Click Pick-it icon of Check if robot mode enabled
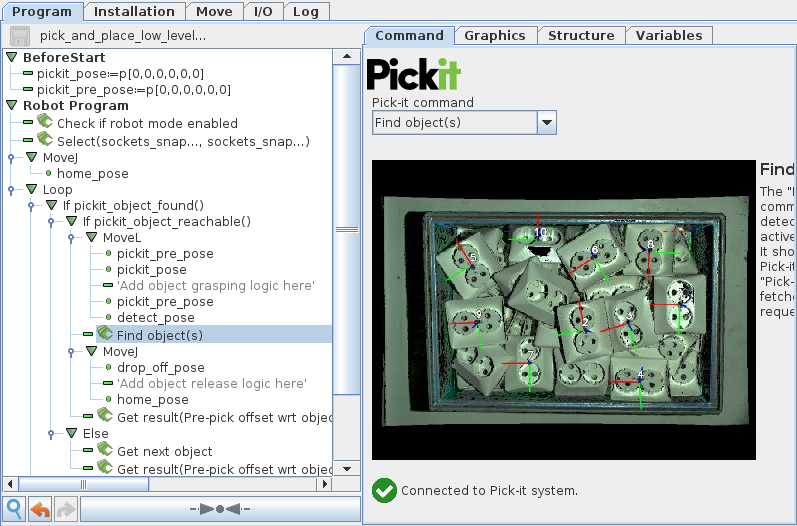The width and height of the screenshot is (797, 526). point(45,122)
